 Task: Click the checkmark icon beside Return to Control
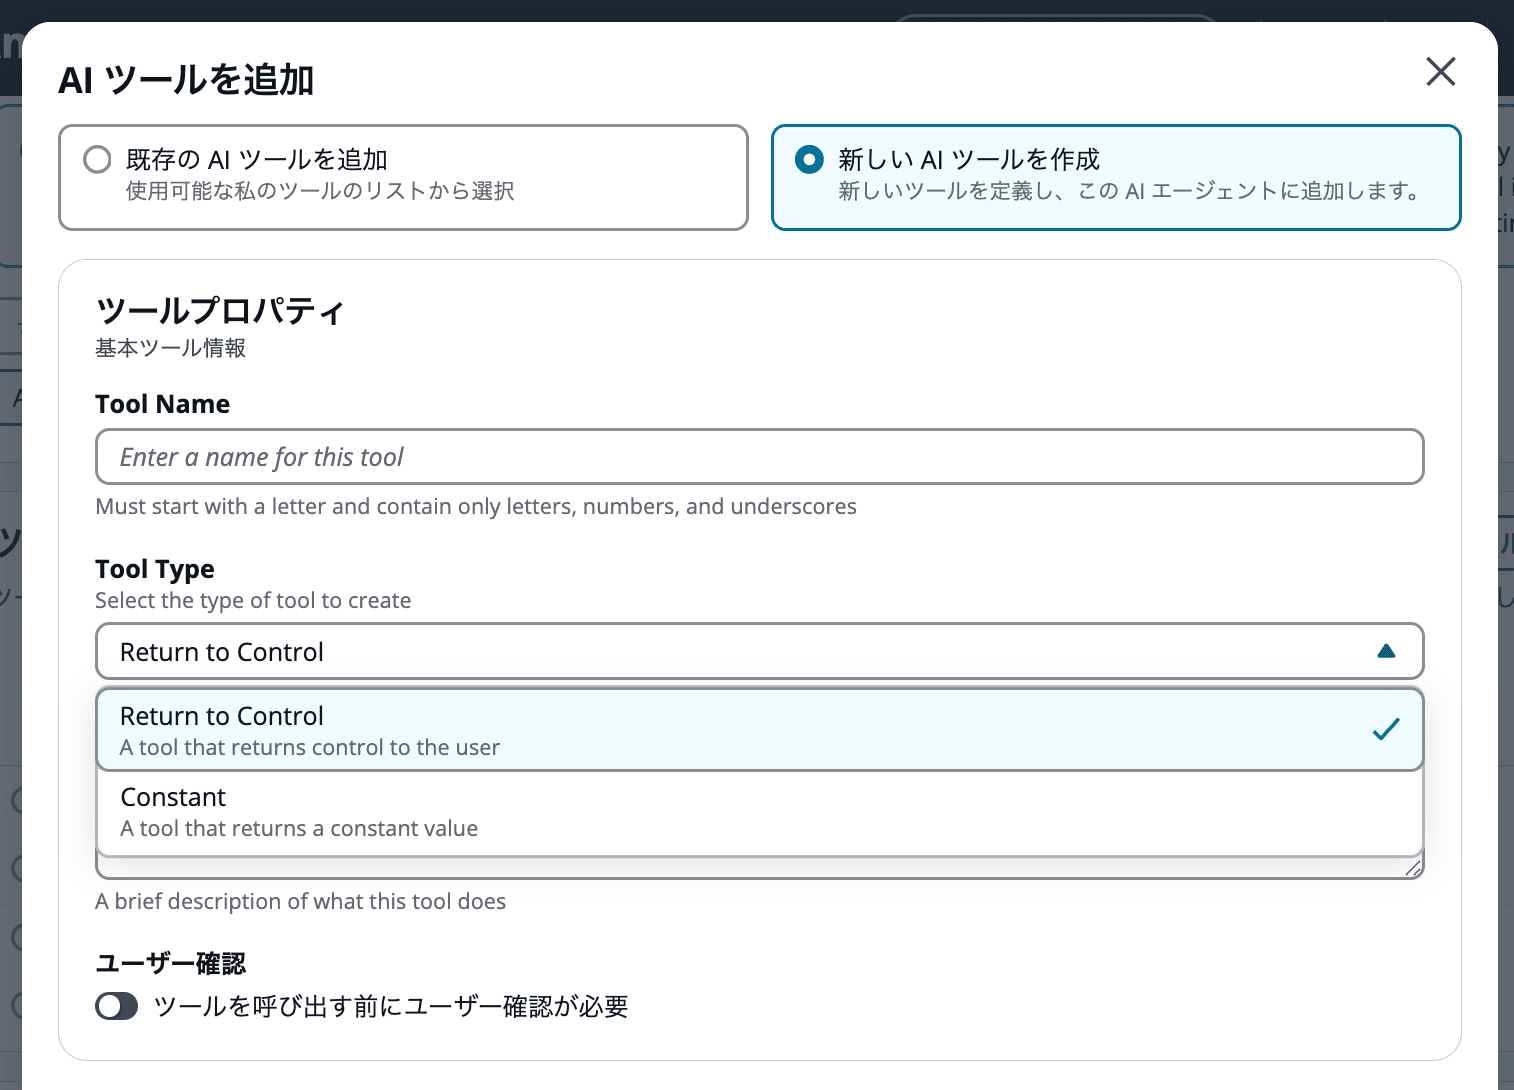(x=1386, y=729)
